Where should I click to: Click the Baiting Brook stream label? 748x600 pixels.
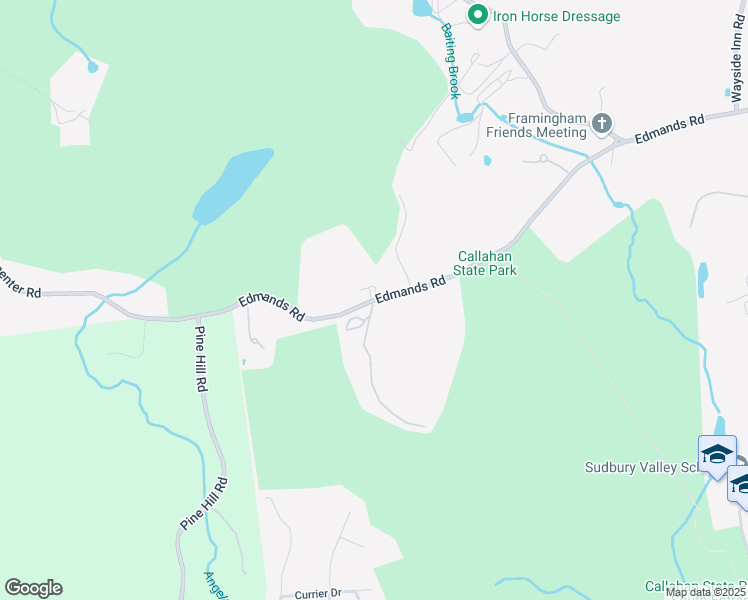pos(450,61)
